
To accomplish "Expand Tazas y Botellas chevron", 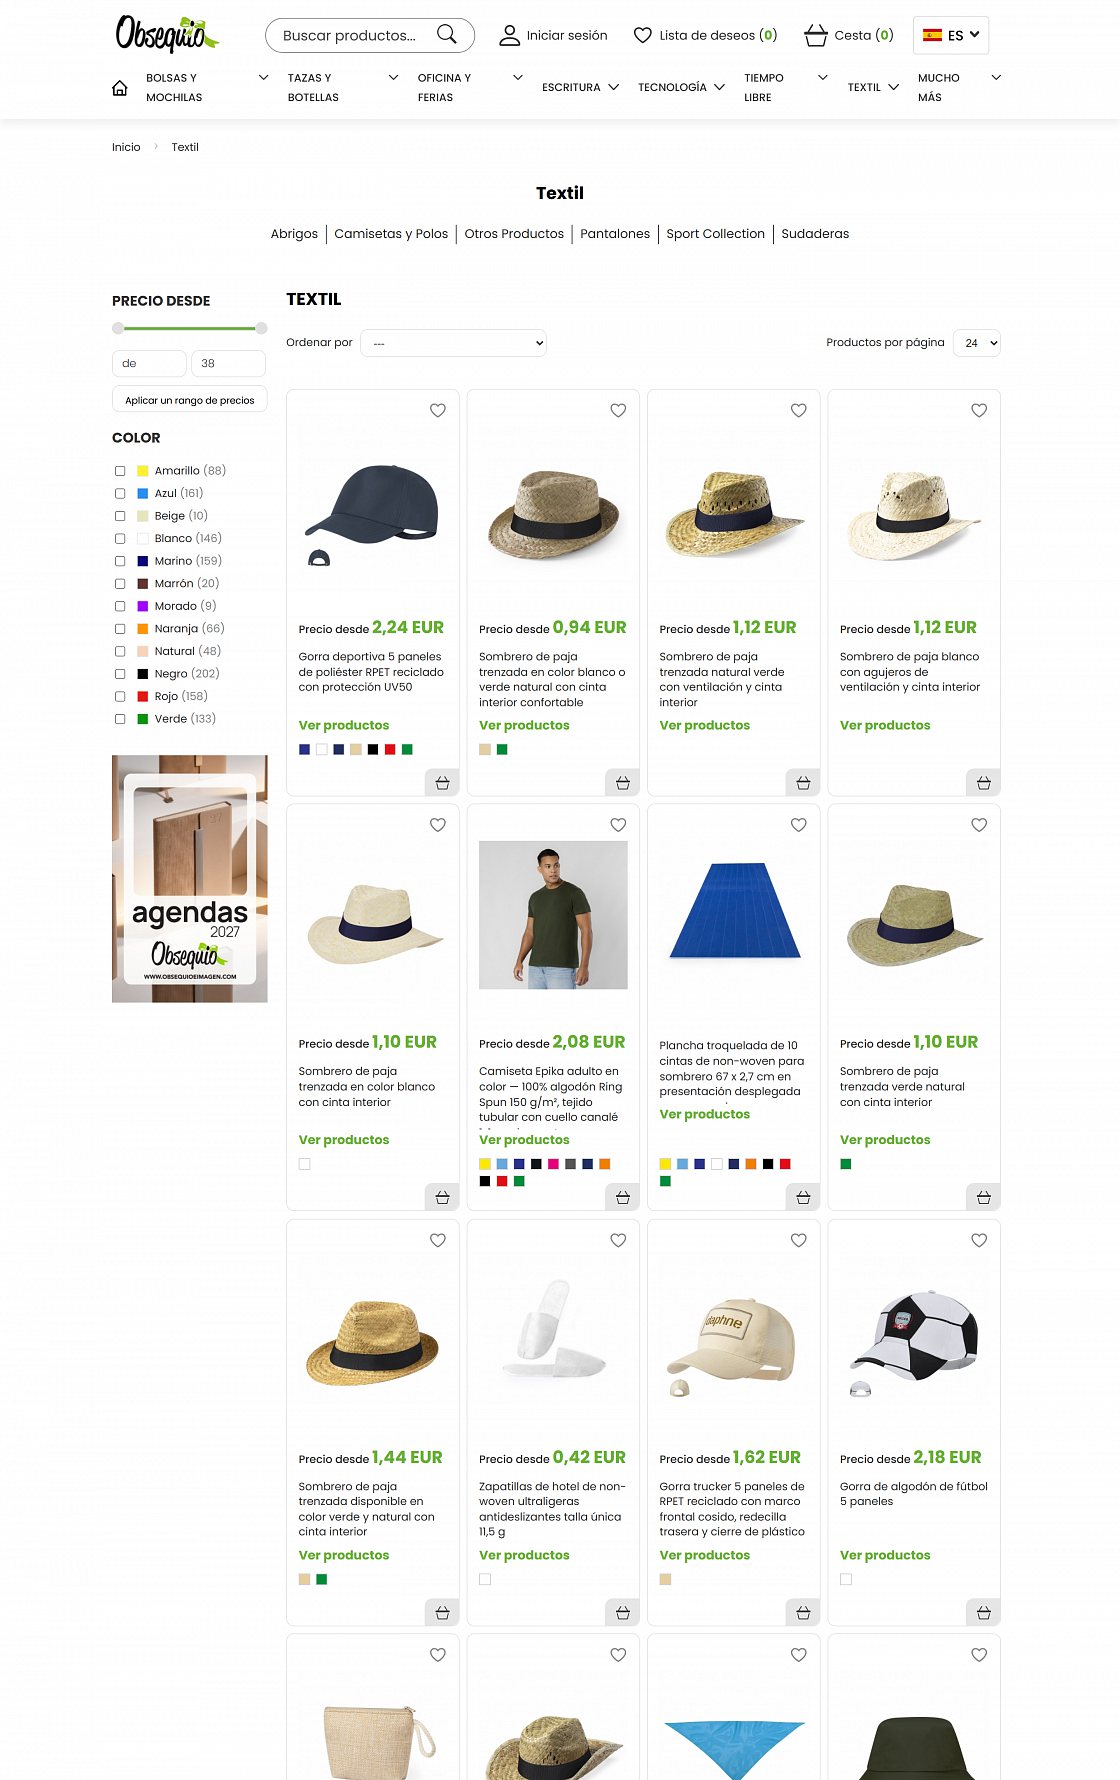I will [393, 78].
